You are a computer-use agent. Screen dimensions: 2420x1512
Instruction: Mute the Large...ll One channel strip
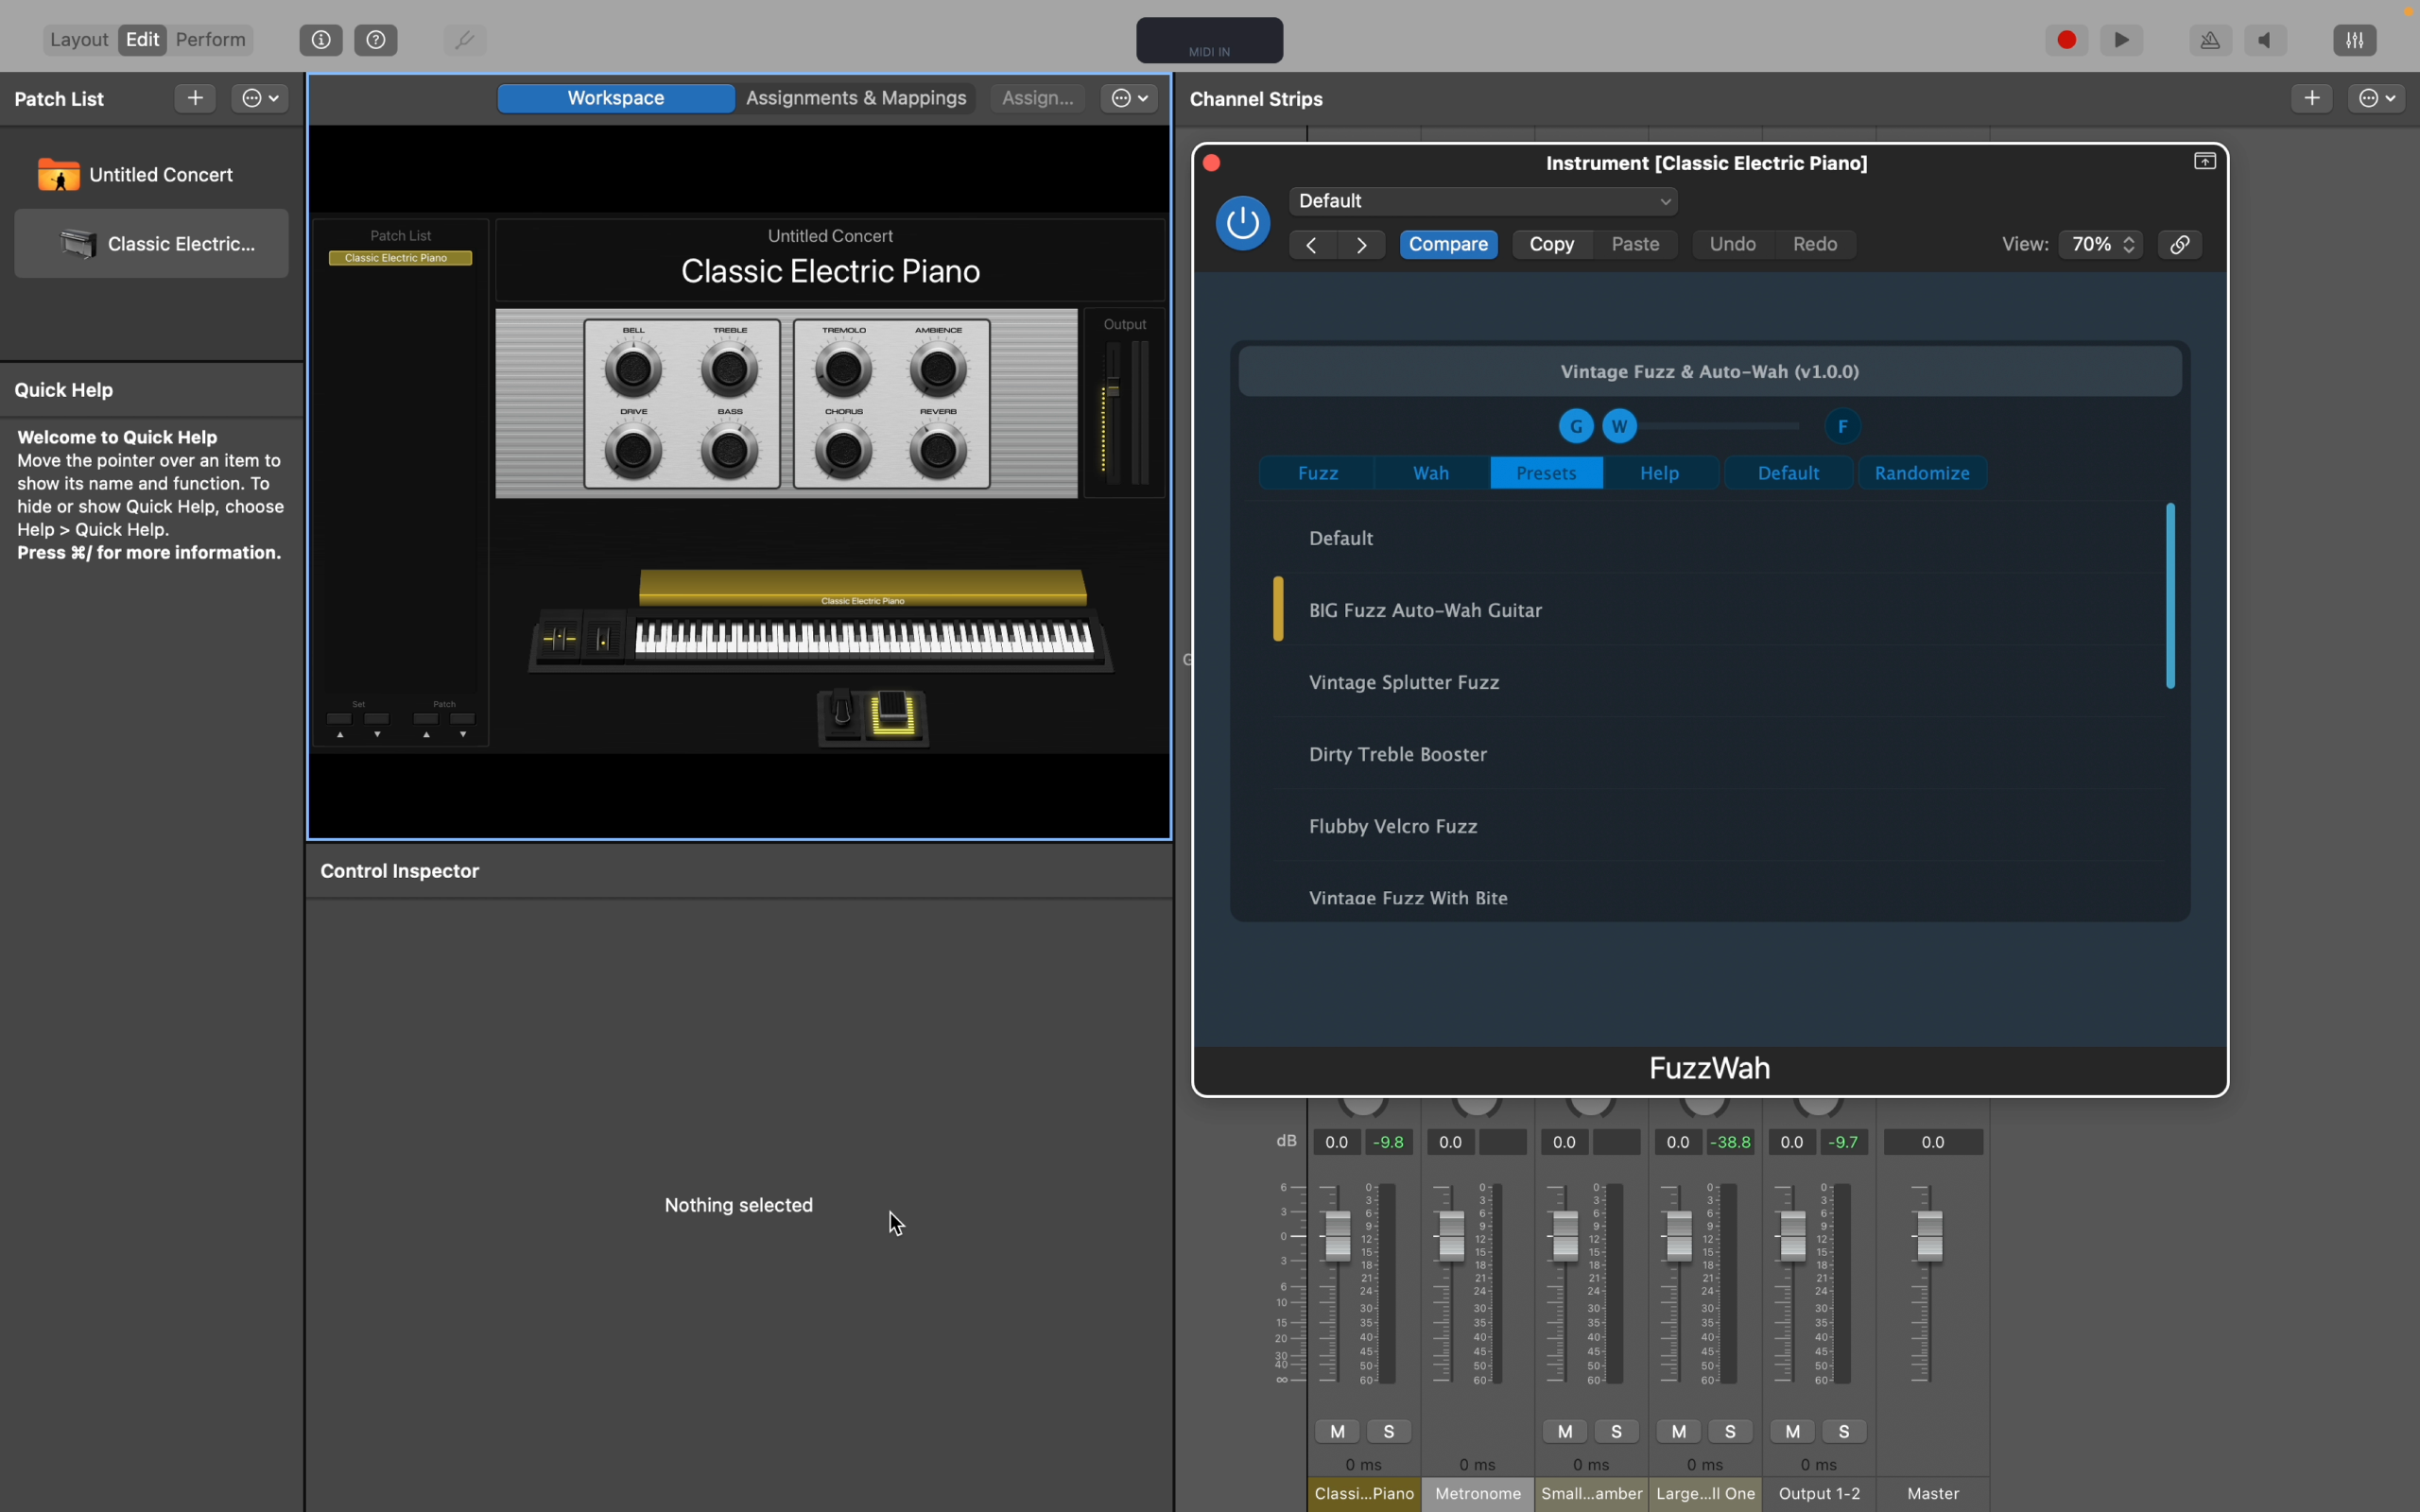1679,1431
